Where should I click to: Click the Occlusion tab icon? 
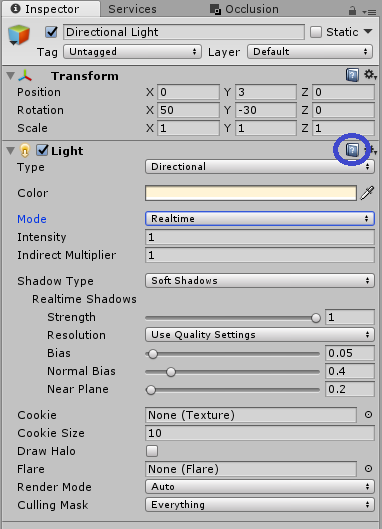[x=215, y=9]
